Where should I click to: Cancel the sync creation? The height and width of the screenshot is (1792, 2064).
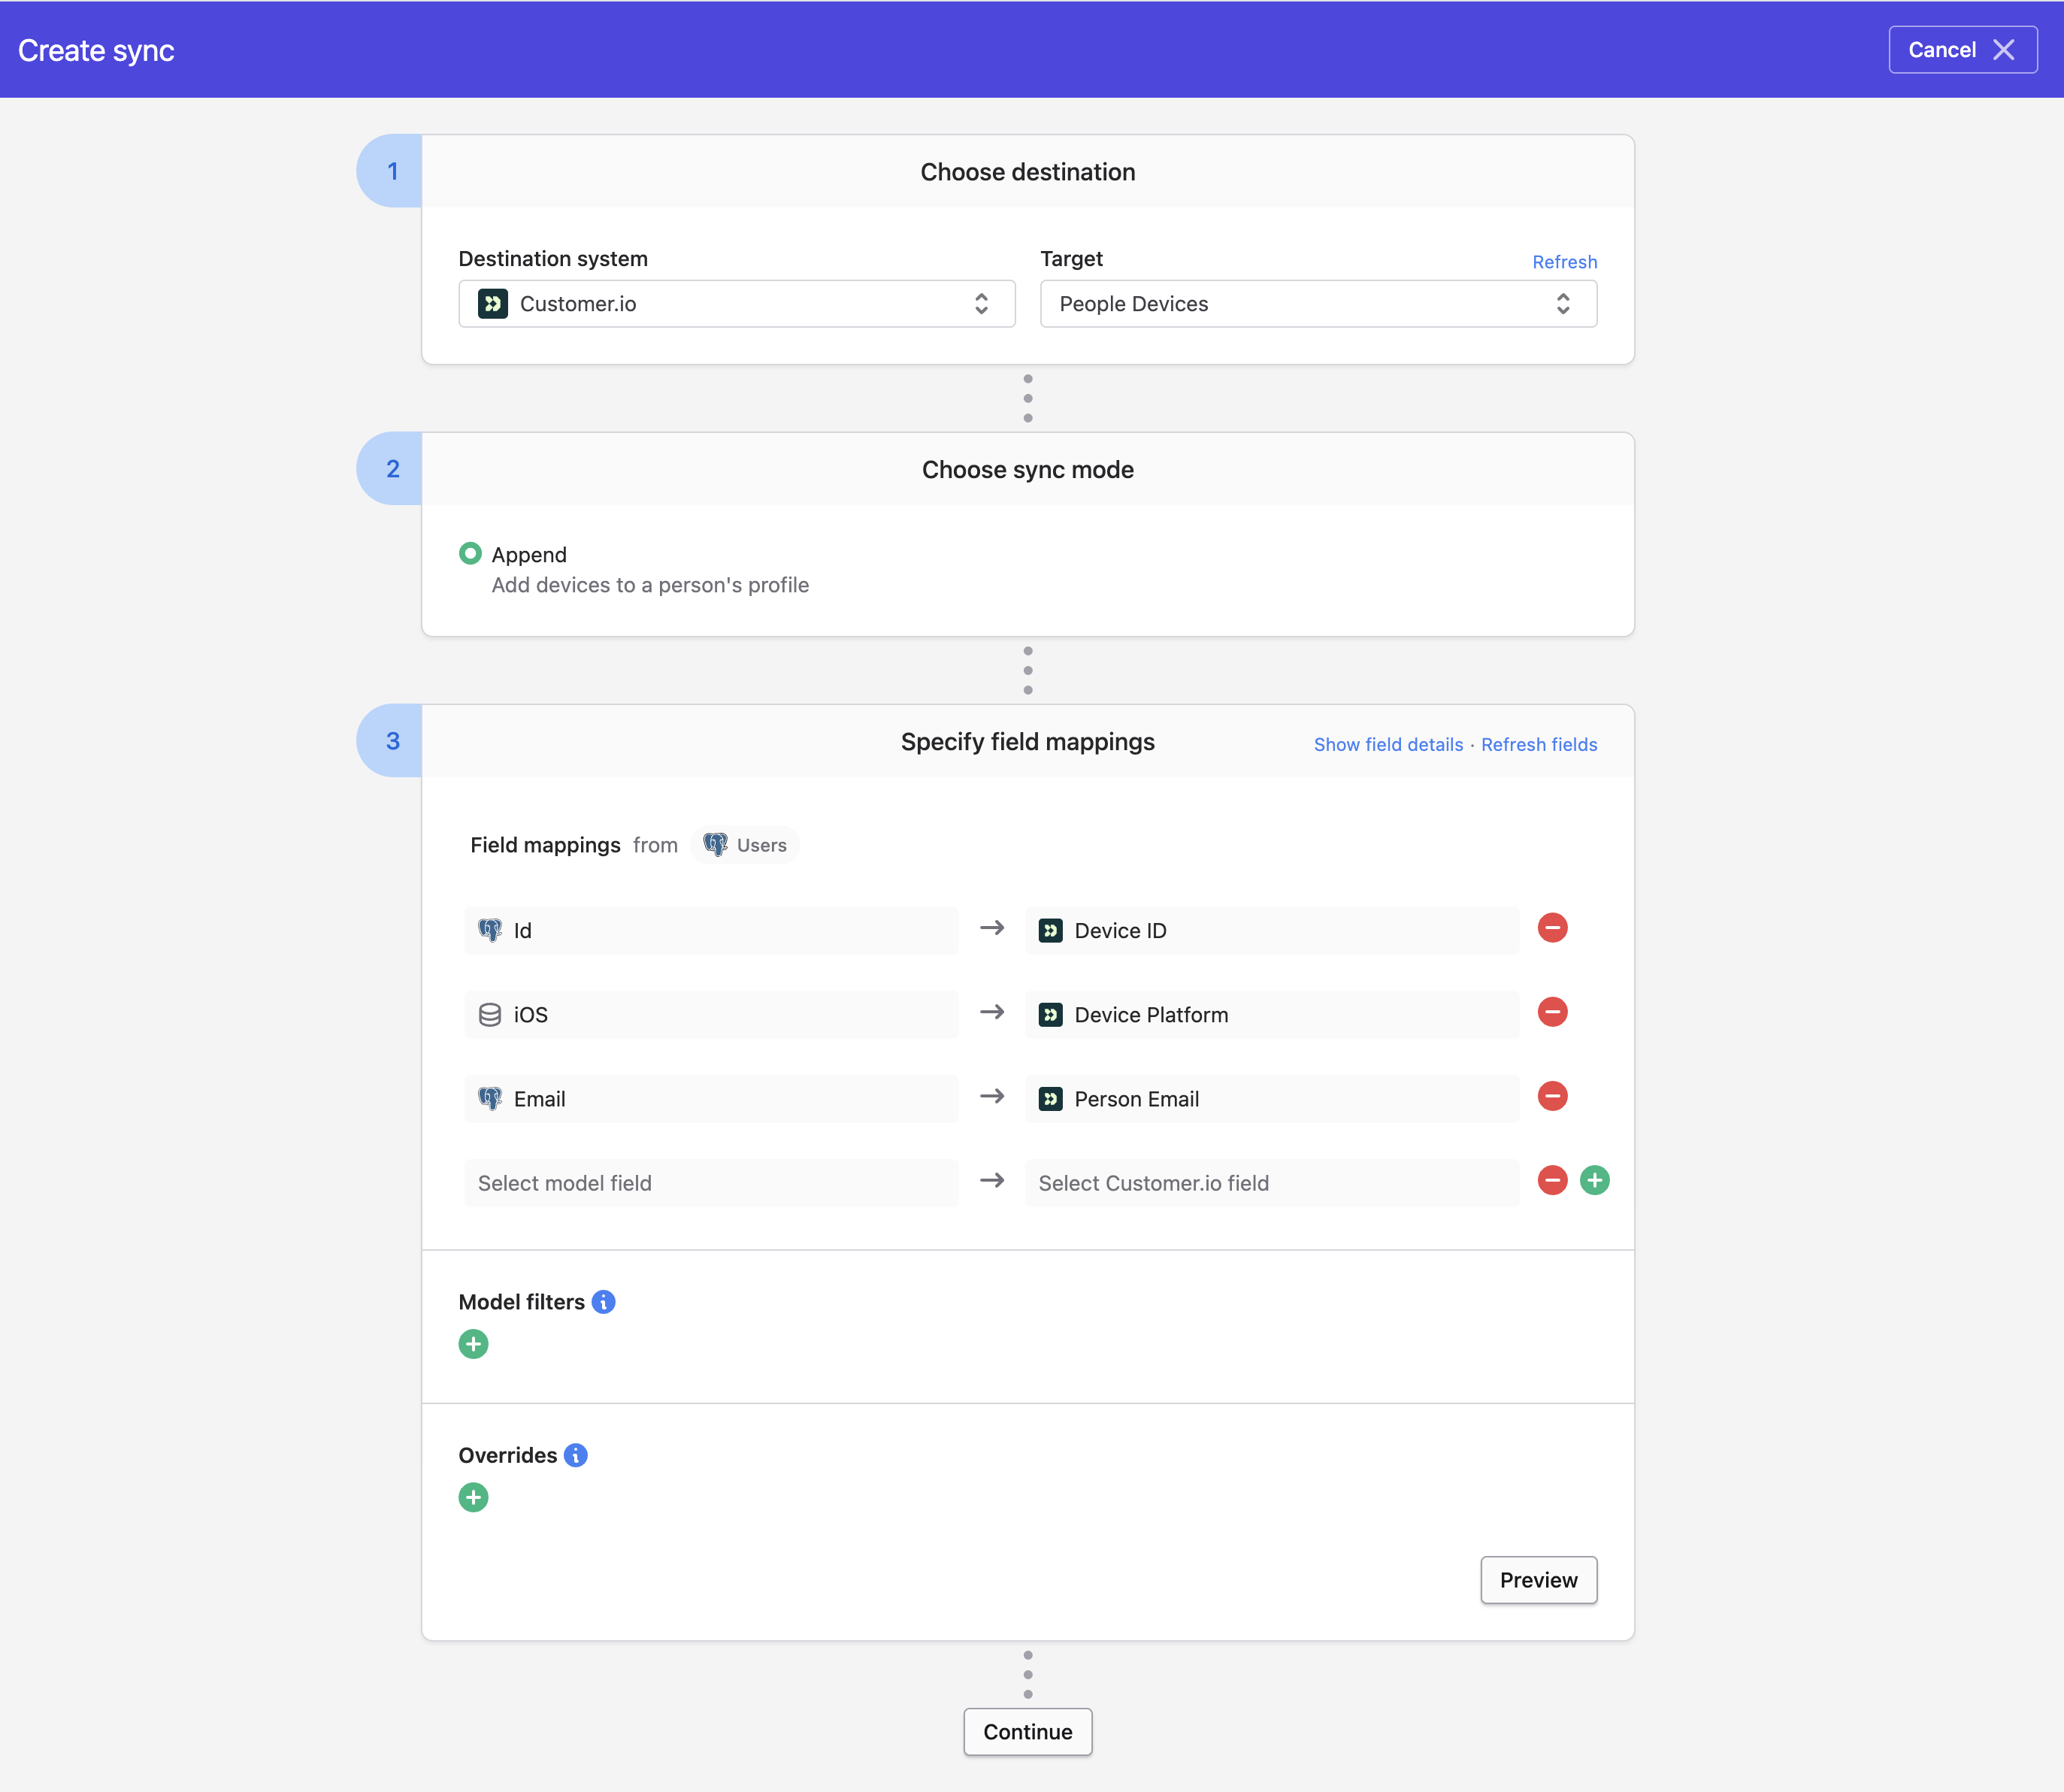tap(1961, 50)
